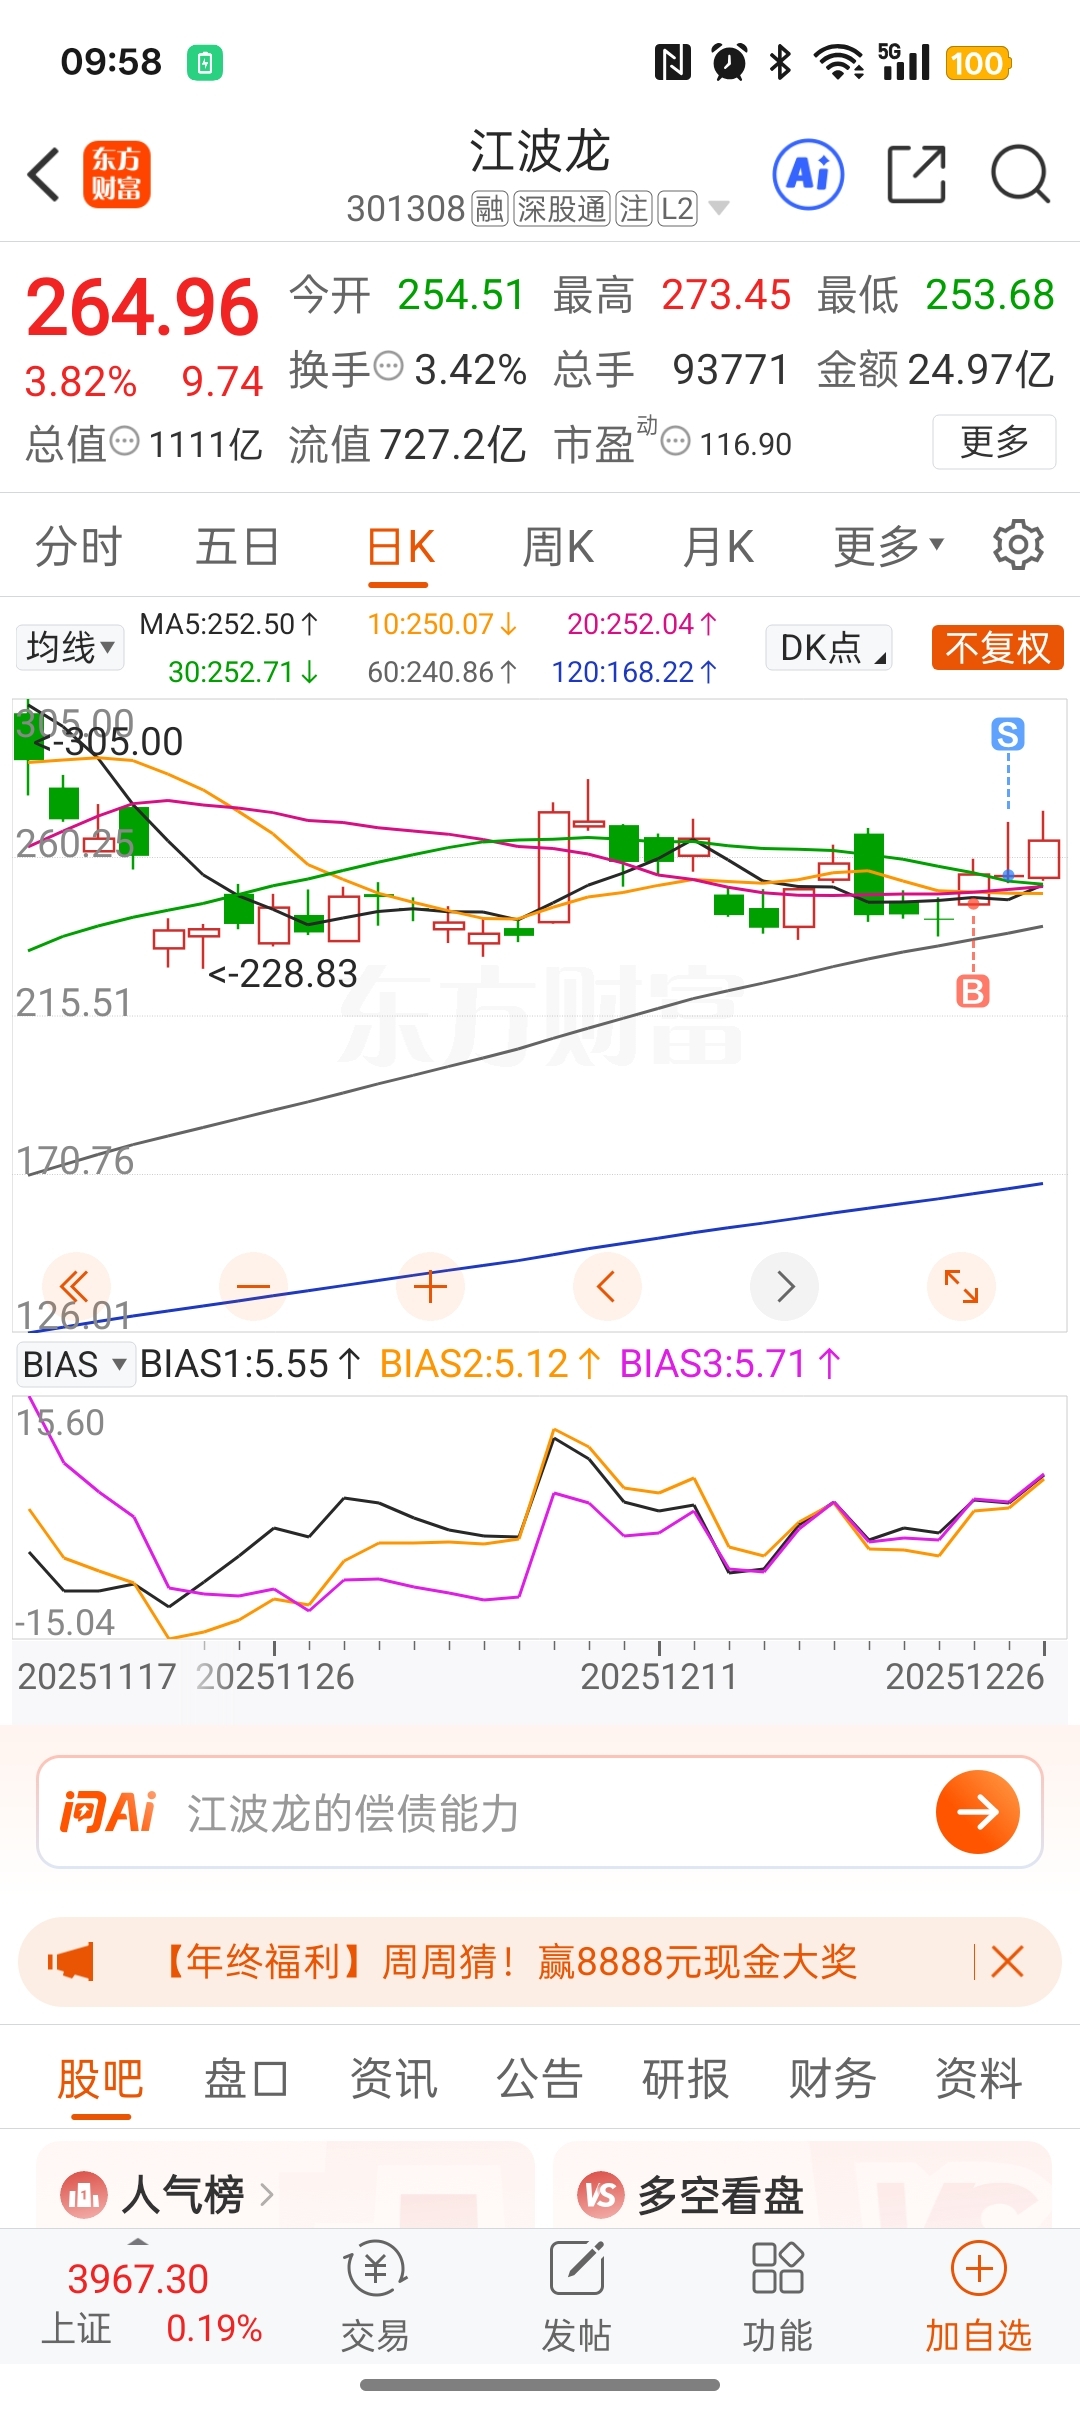Tap MA5:252.50 value label
Image resolution: width=1080 pixels, height=2412 pixels.
(228, 624)
